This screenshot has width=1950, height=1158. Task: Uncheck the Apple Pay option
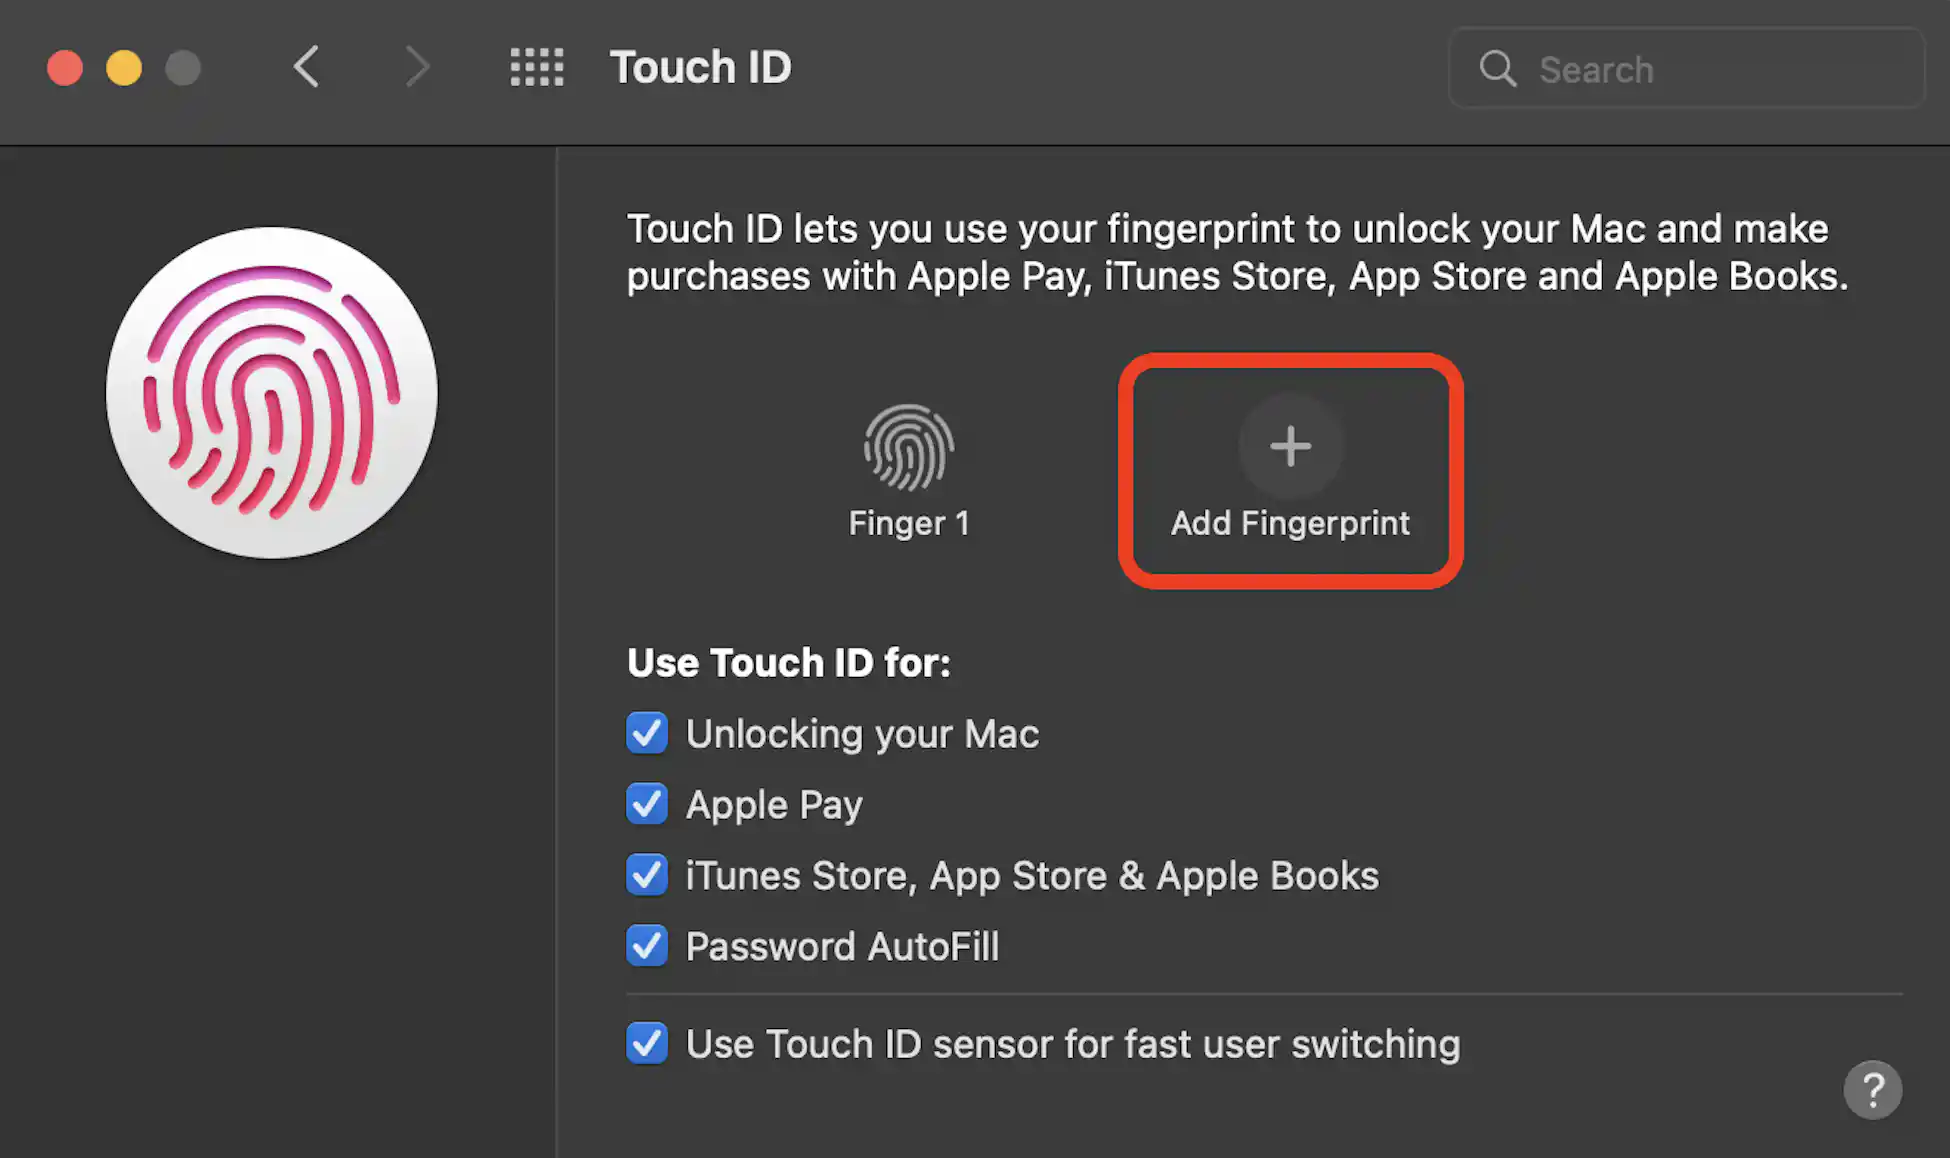647,804
